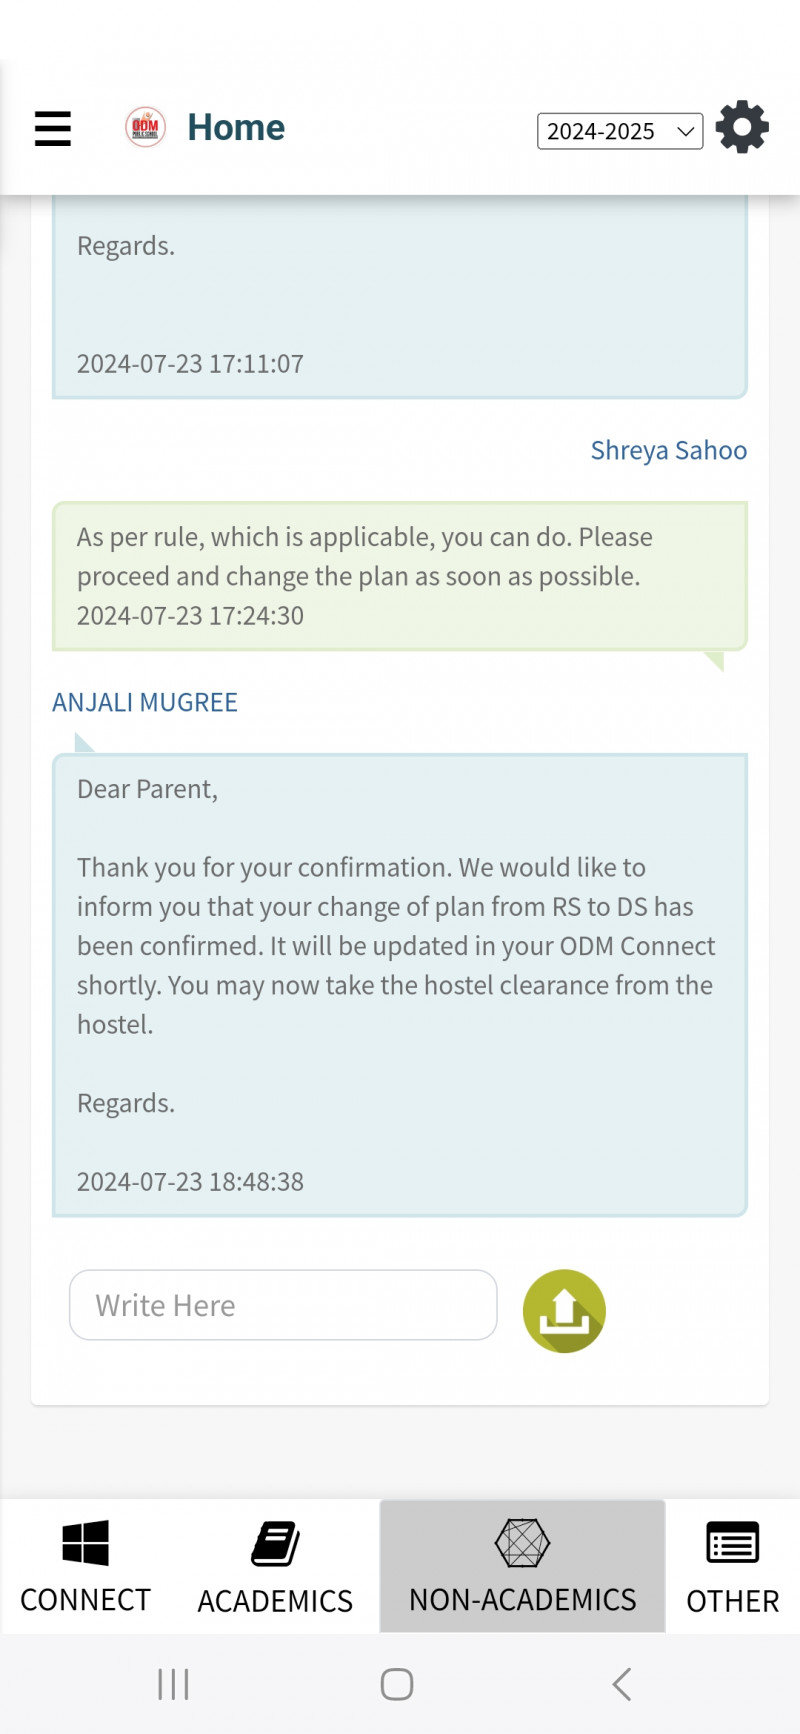Tap the Academics book icon
This screenshot has width=800, height=1734.
pyautogui.click(x=275, y=1544)
